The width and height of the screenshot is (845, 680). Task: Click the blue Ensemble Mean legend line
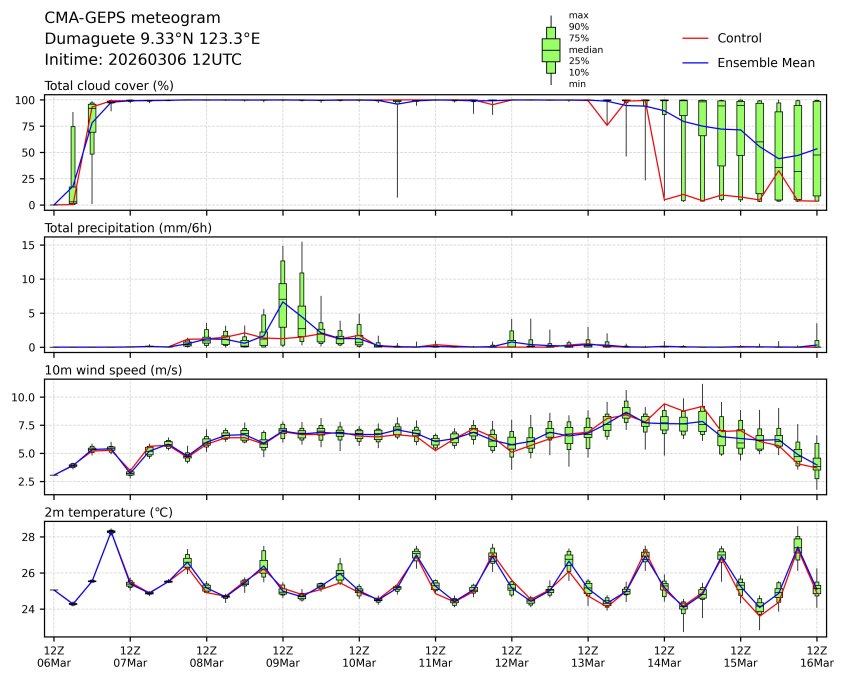point(697,62)
